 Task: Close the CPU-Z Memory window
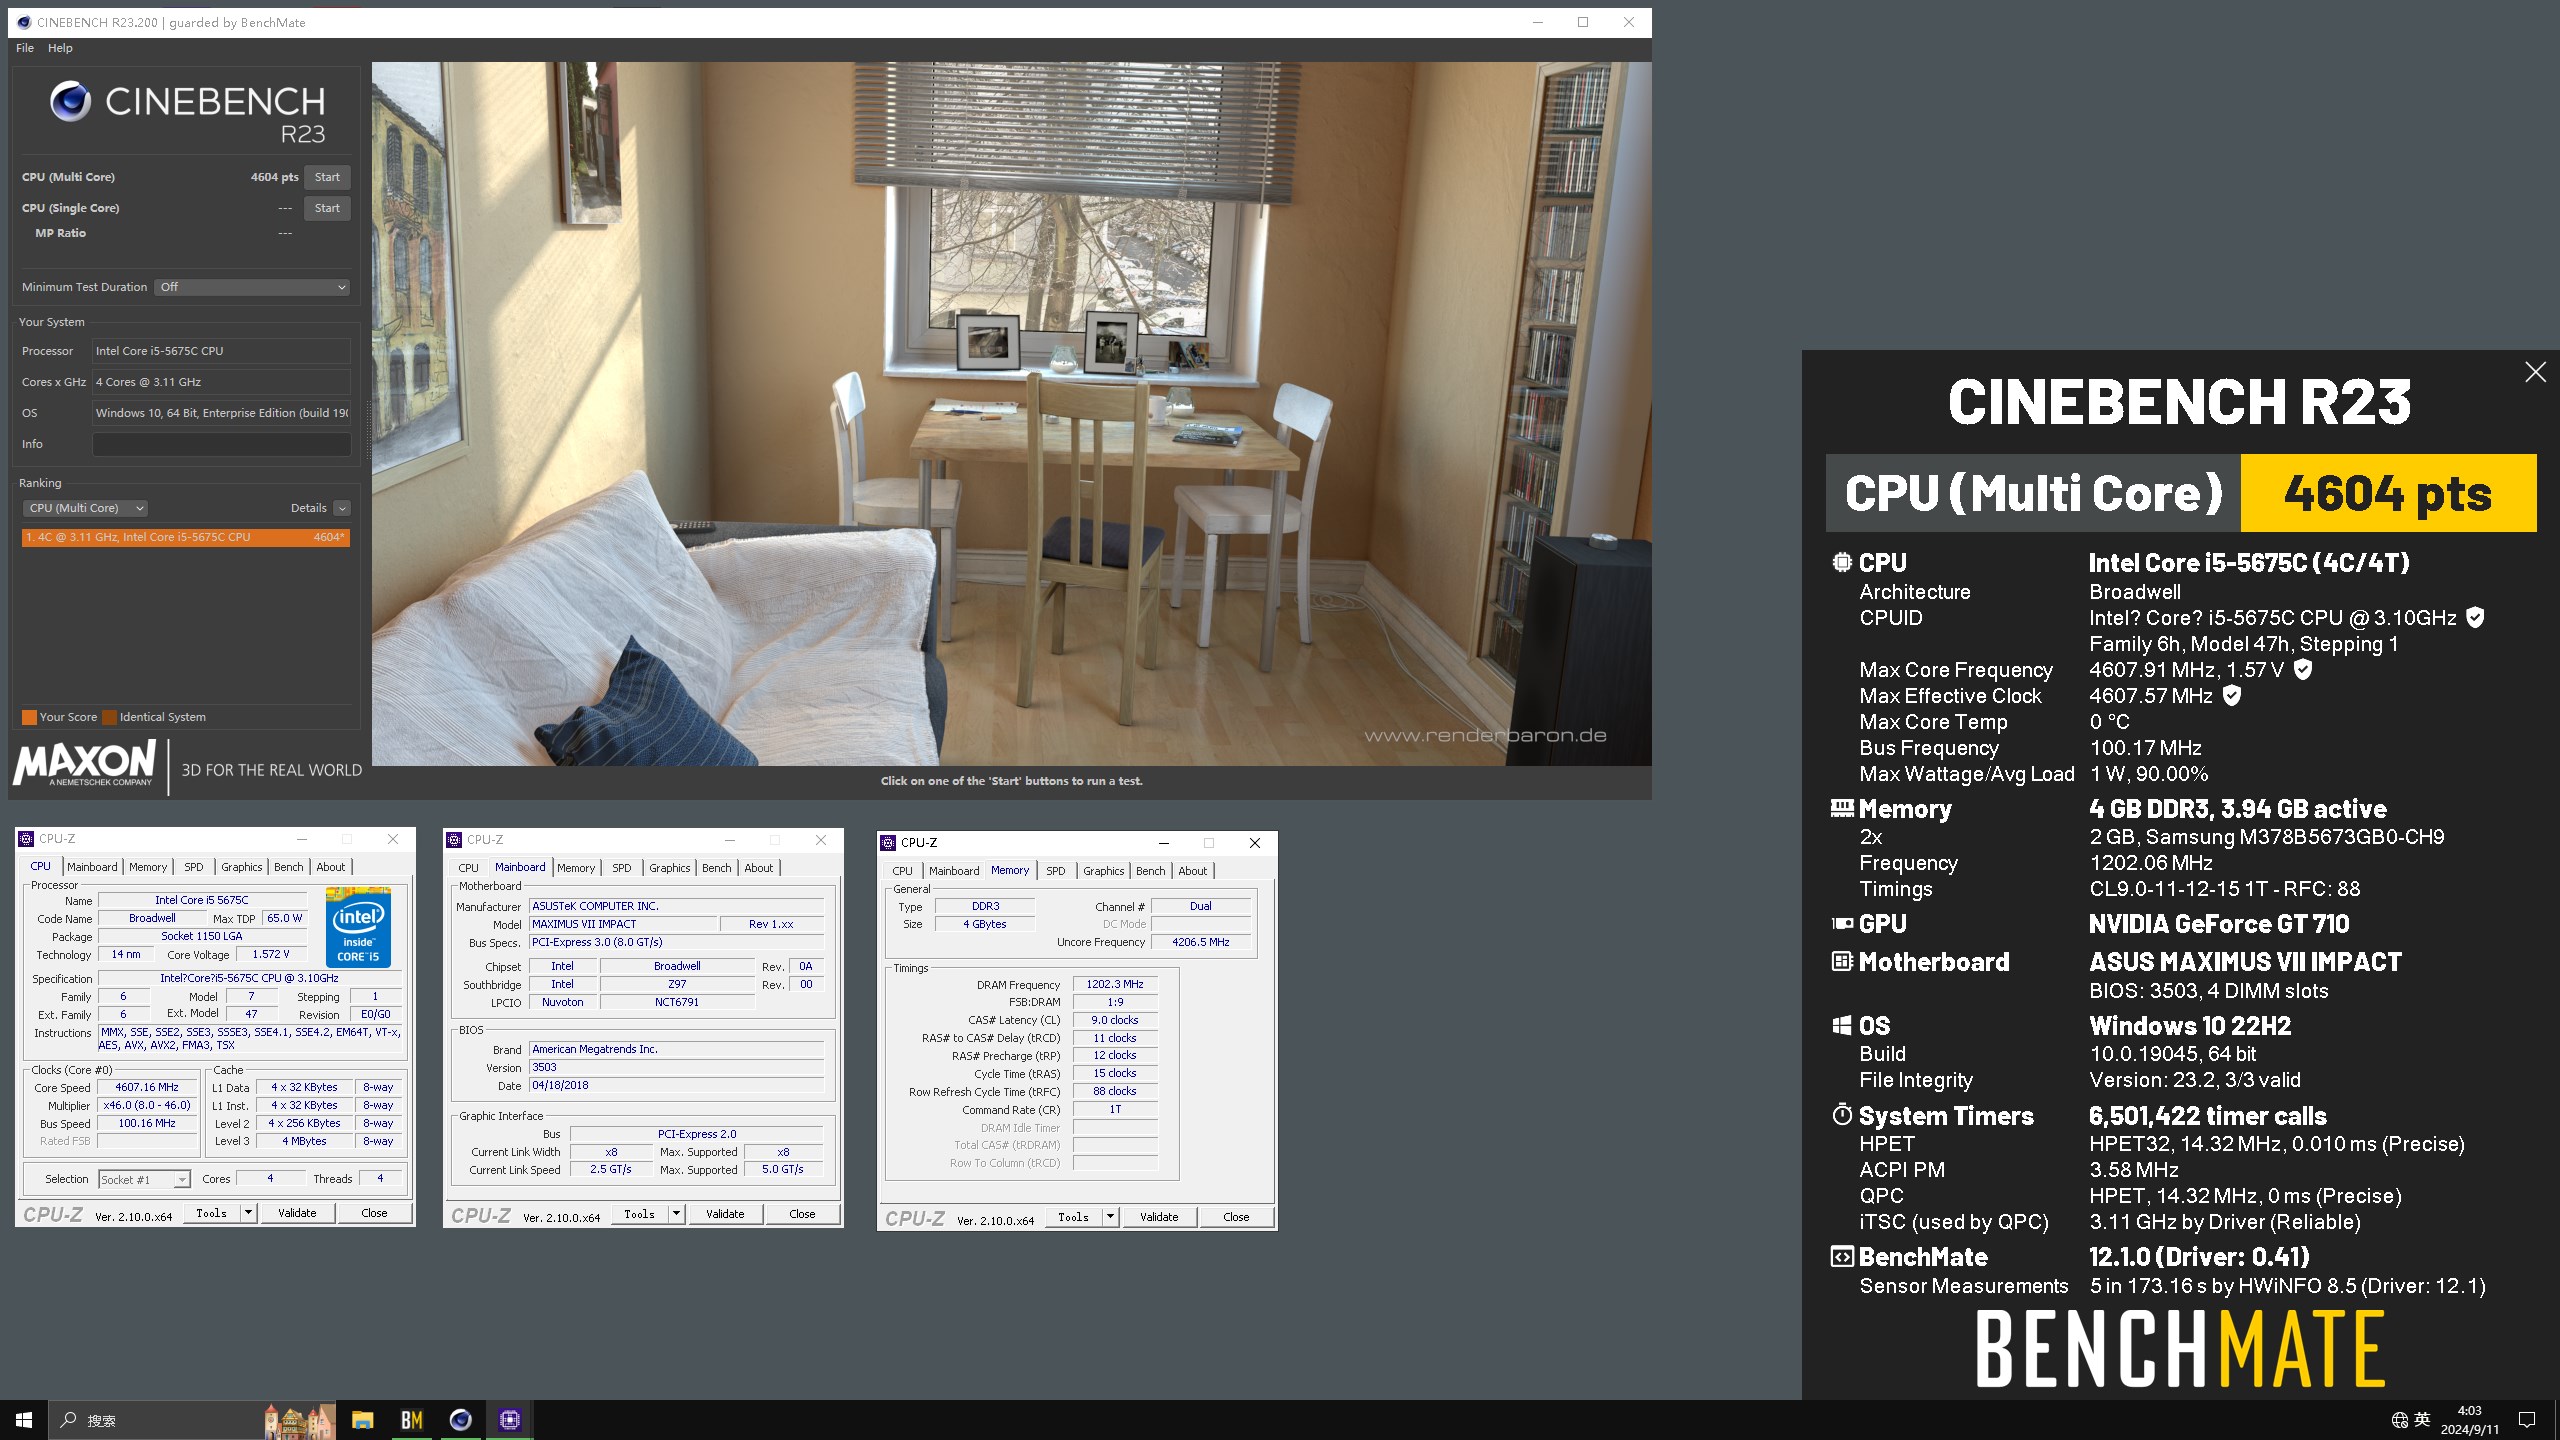[1254, 843]
